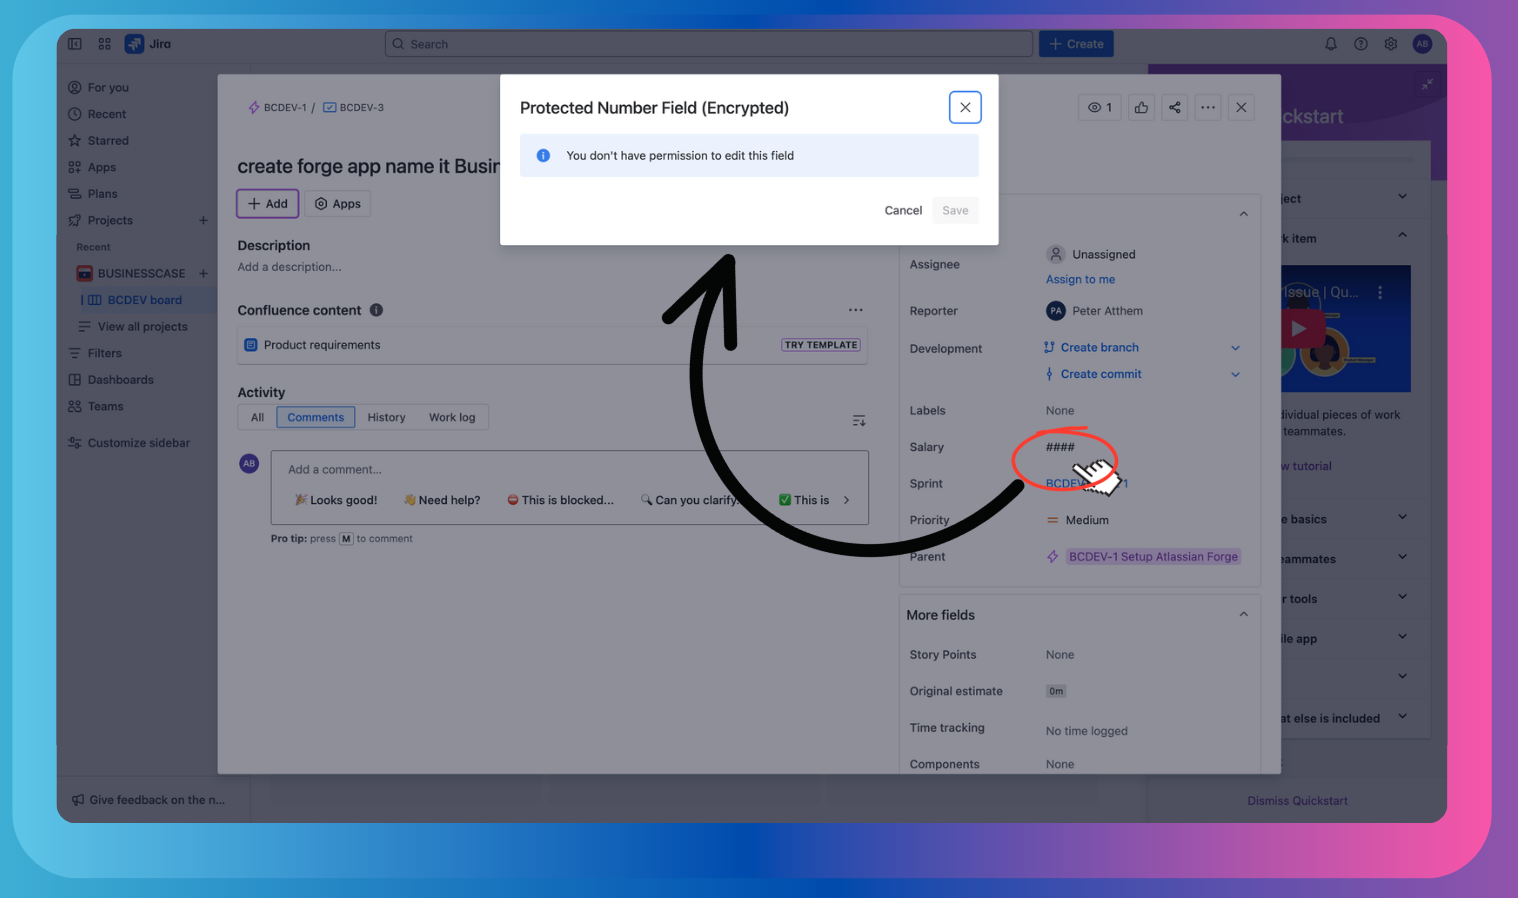The height and width of the screenshot is (898, 1518).
Task: Click the parent BCDEV-1 Setup Atlassian Forge
Action: pos(1153,556)
